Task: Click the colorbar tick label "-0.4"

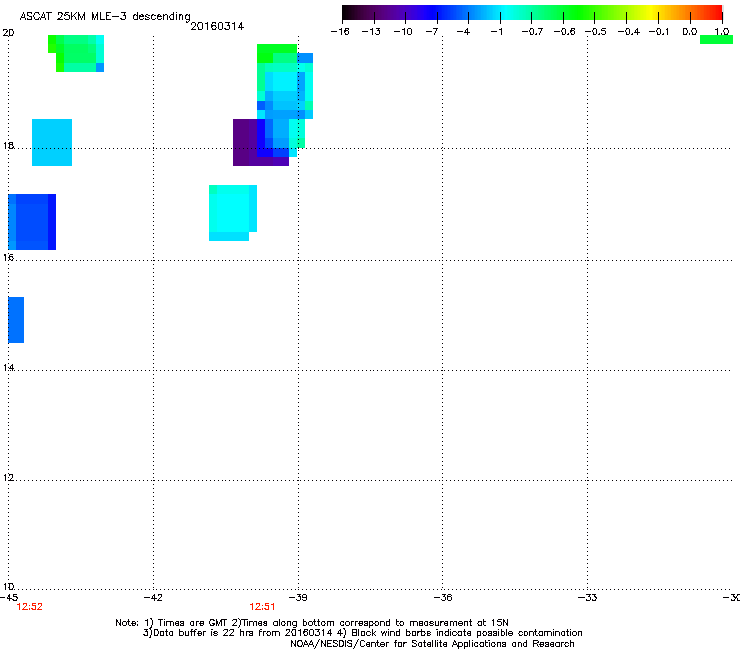Action: click(629, 32)
